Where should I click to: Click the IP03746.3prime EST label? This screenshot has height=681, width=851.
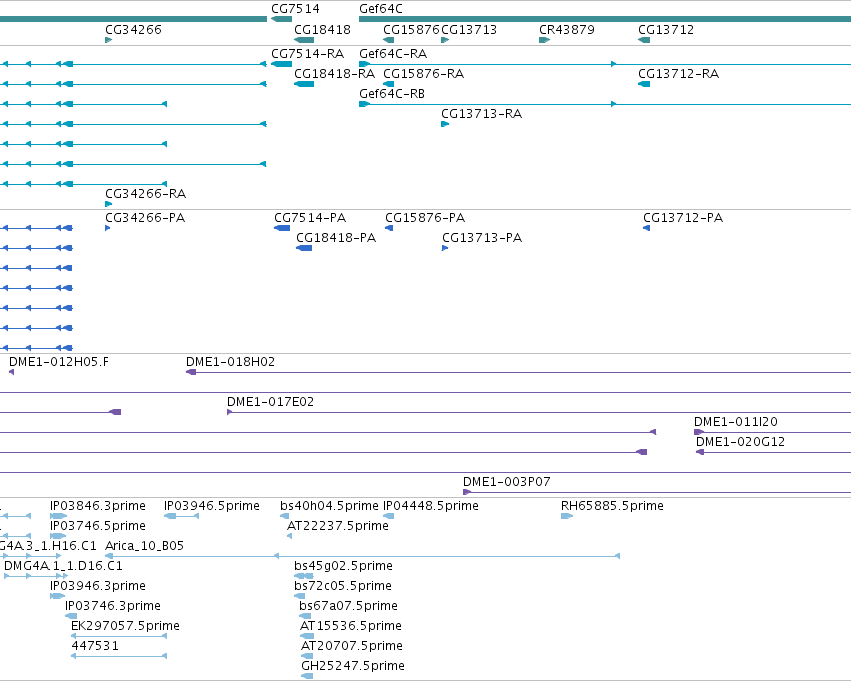point(113,606)
